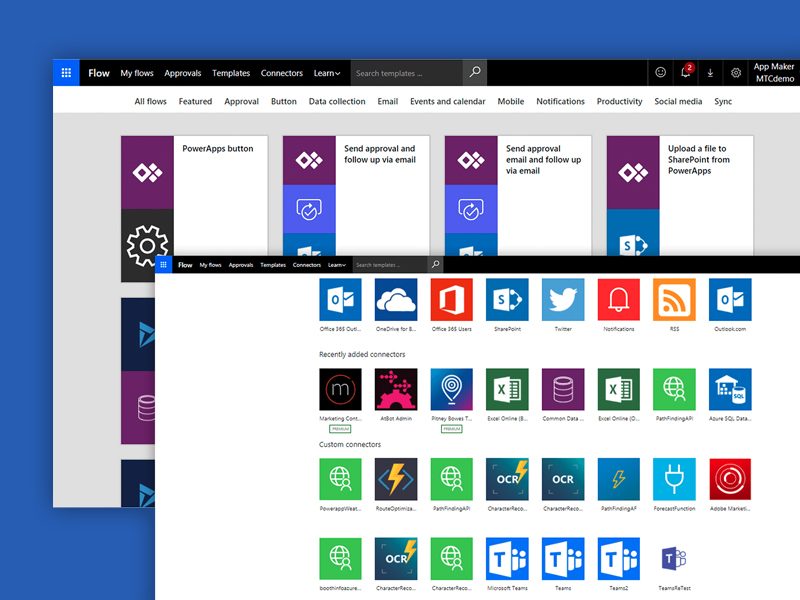Select the RouteOptimiza... custom connector
This screenshot has height=600, width=800.
pos(396,479)
